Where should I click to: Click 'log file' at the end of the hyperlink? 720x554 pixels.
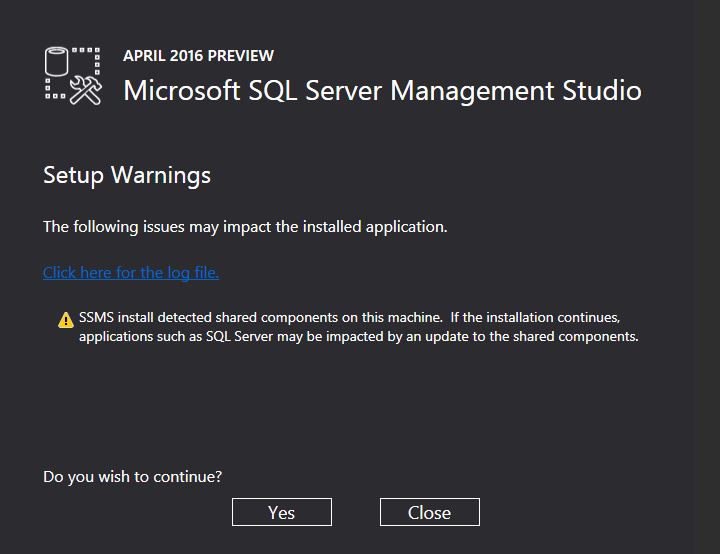(x=192, y=272)
